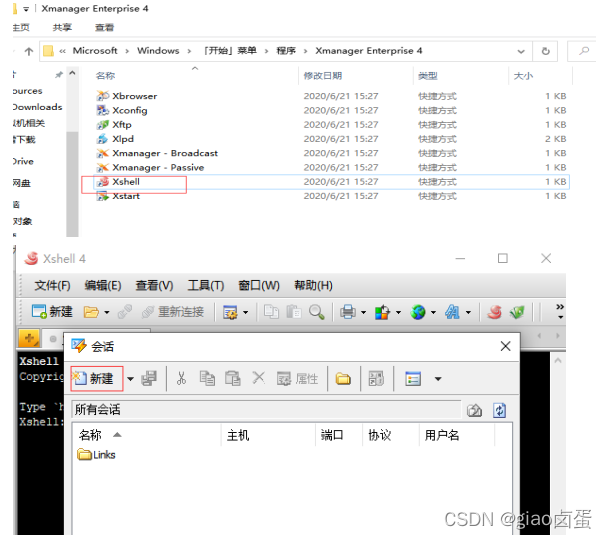Click the font icon in Xshell toolbar
Screen dimensions: 607x539
pos(452,312)
